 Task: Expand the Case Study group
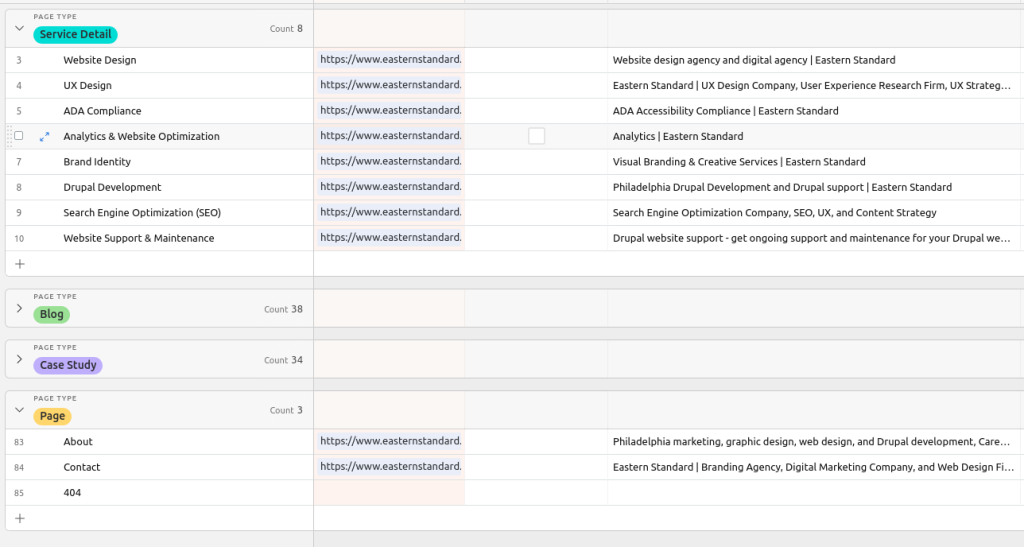pyautogui.click(x=19, y=360)
